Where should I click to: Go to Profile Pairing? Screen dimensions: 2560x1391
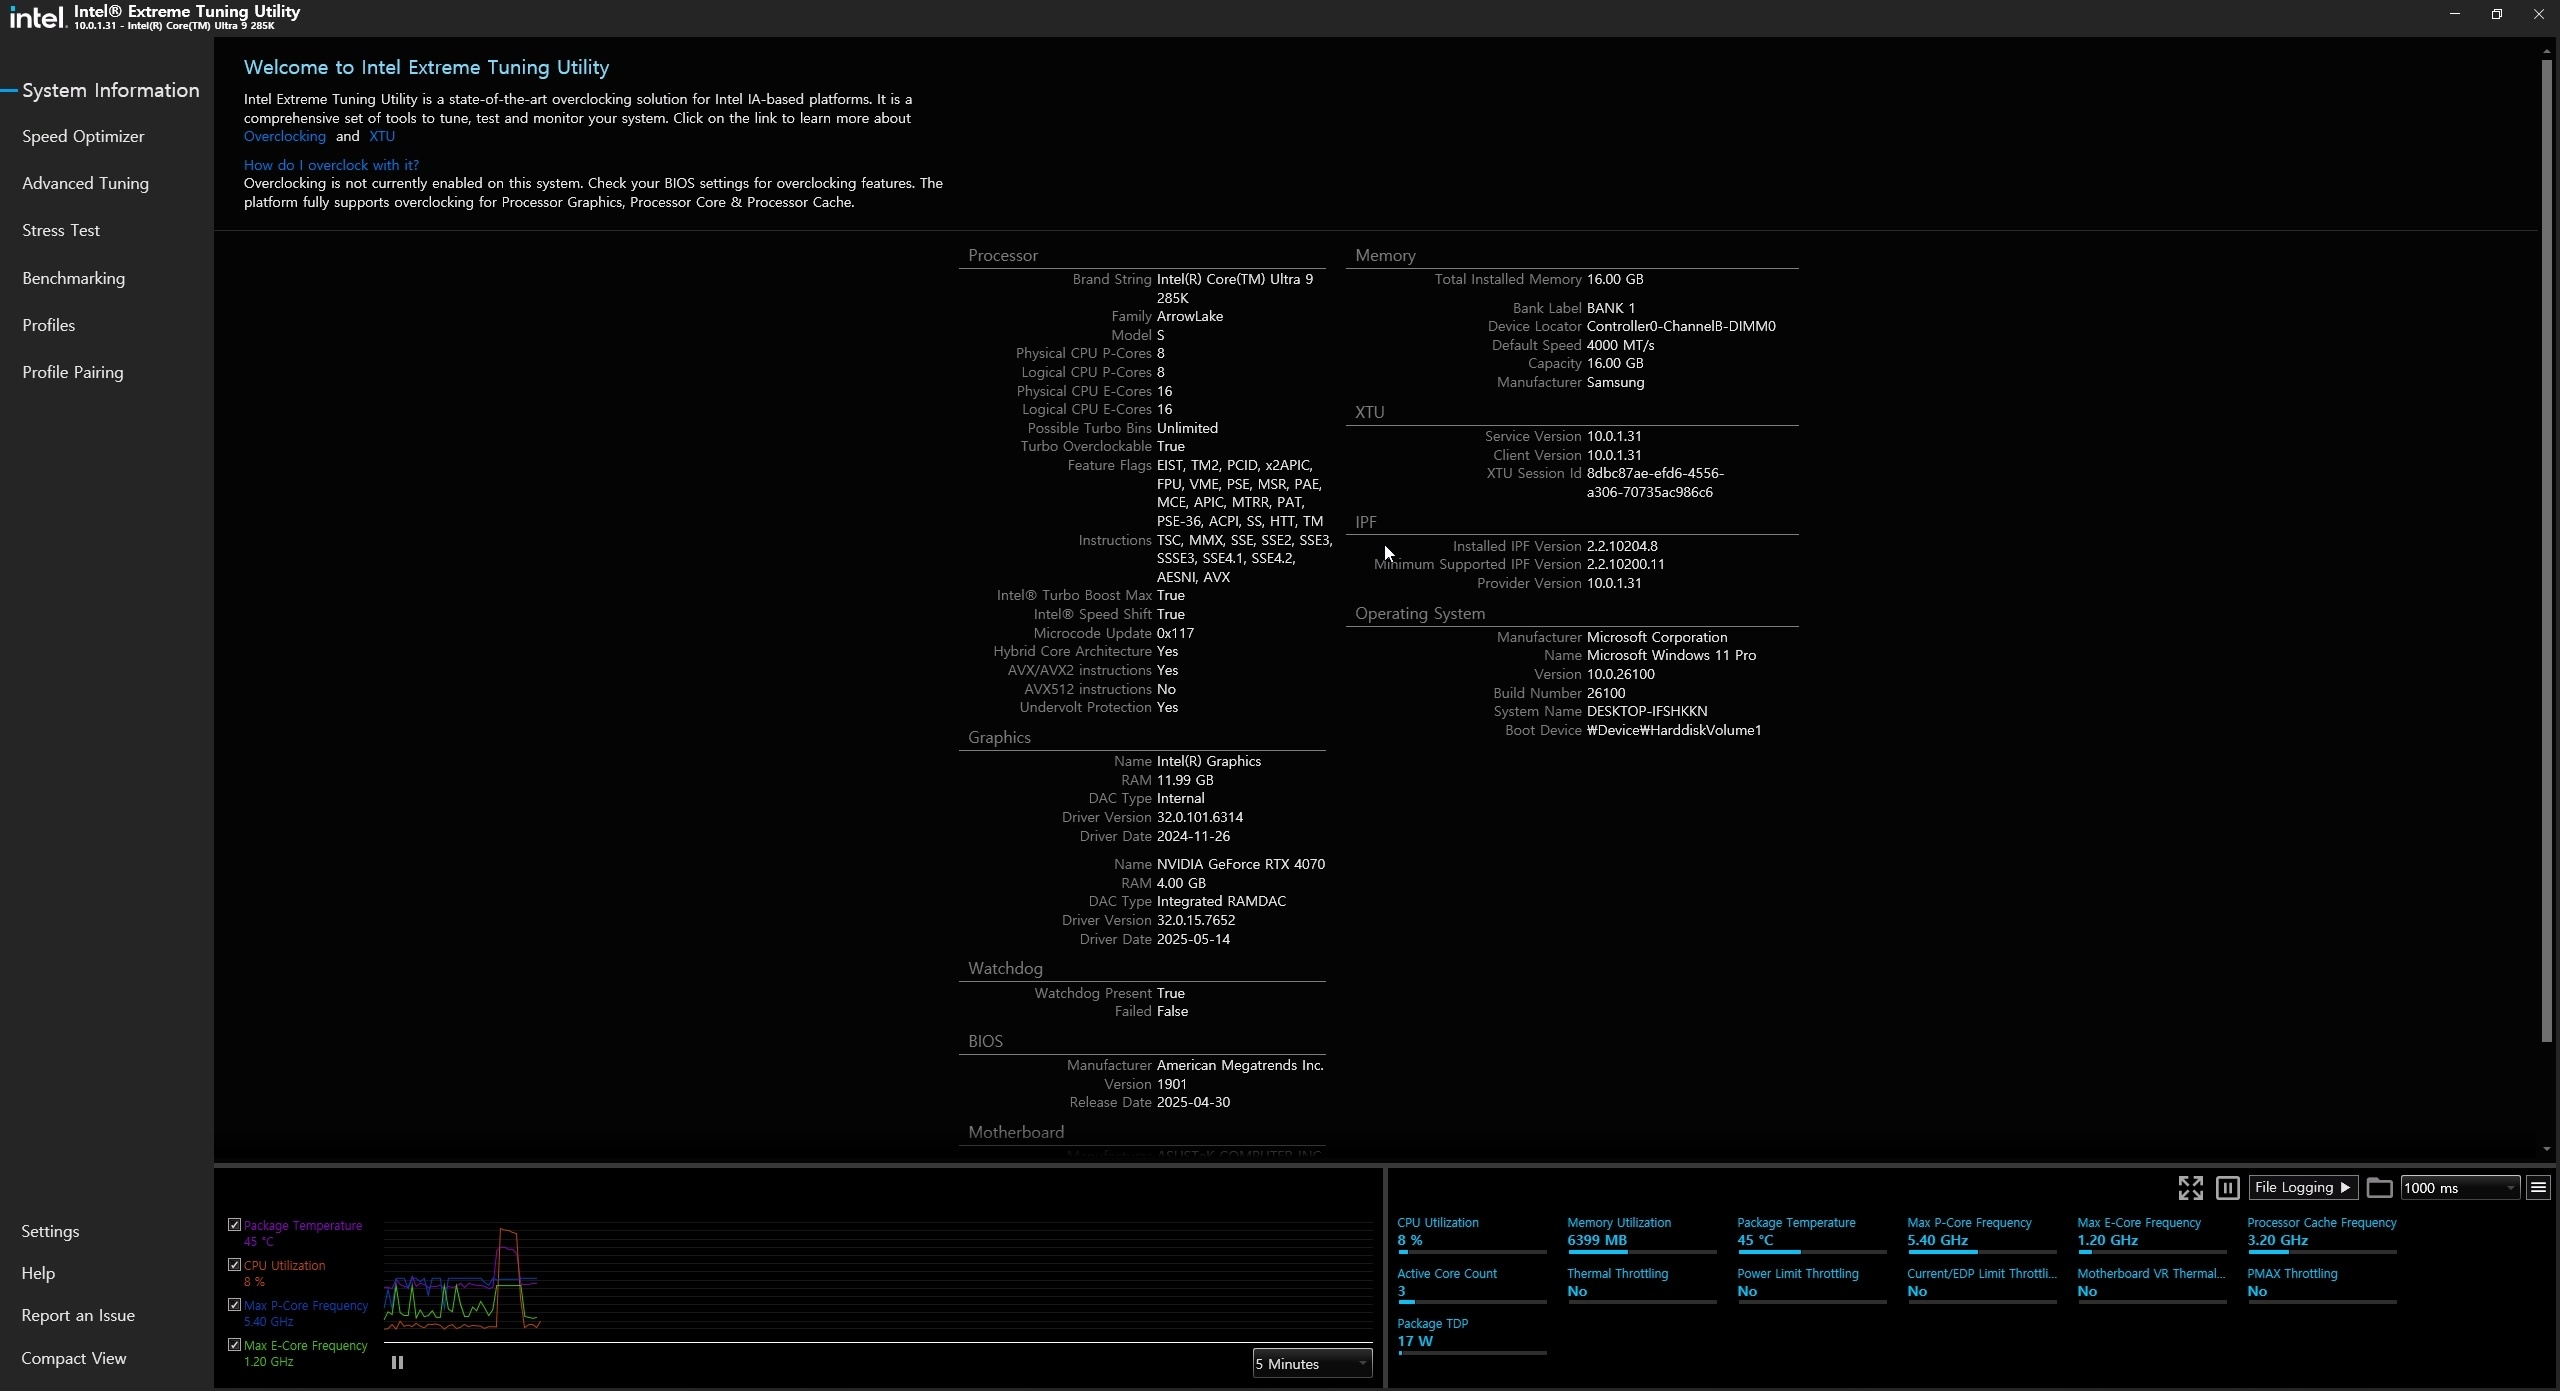tap(73, 372)
